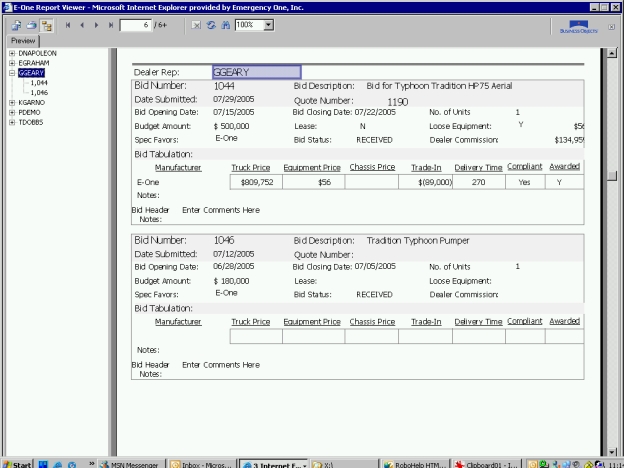Click Bid Number value 1046
The image size is (624, 468).
pos(224,240)
